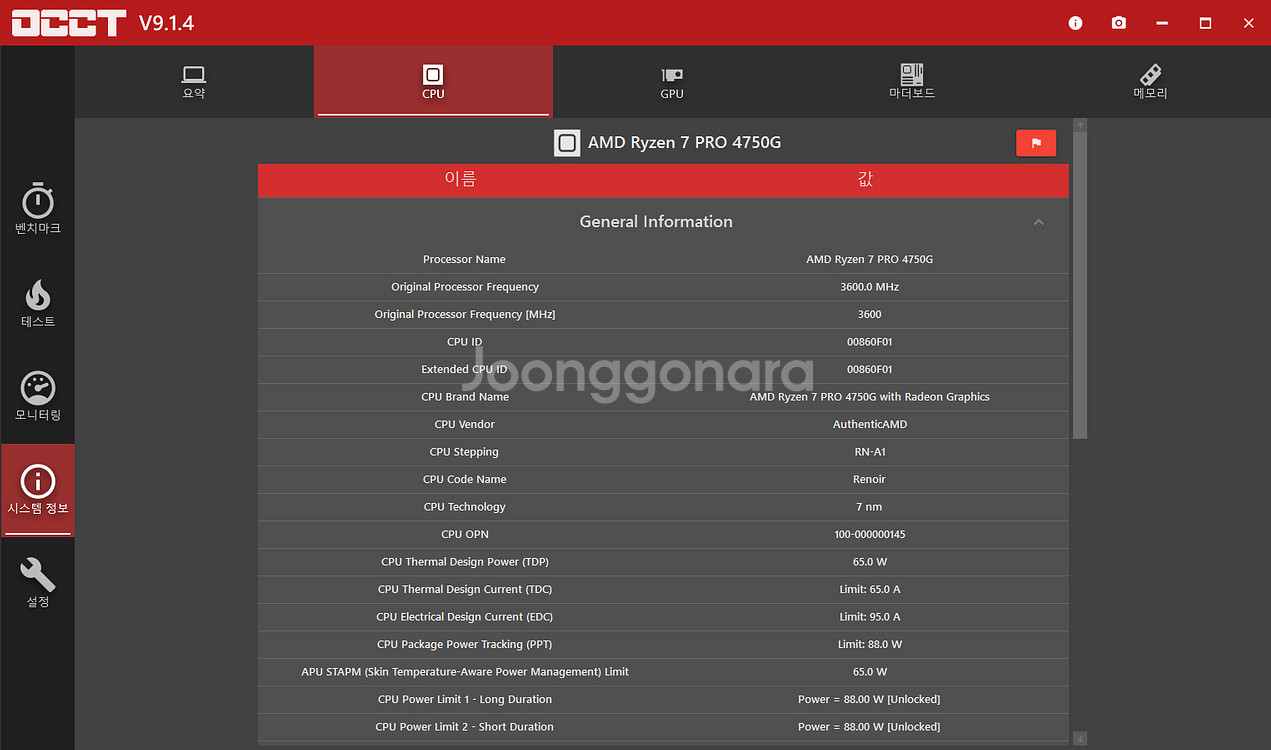Click the CPU chip icon beside the processor name

(x=567, y=142)
